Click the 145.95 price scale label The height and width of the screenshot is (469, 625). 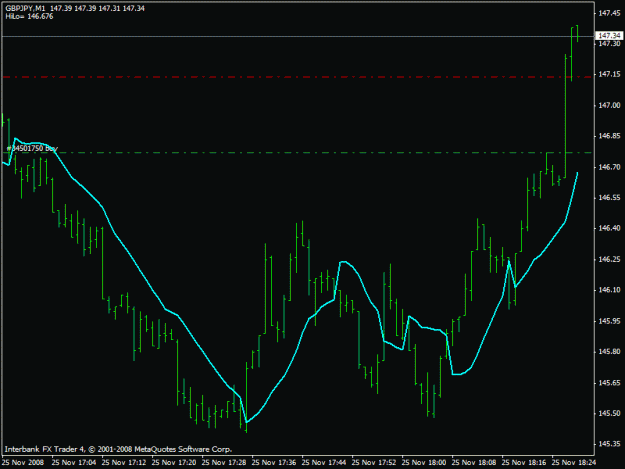[x=609, y=321]
